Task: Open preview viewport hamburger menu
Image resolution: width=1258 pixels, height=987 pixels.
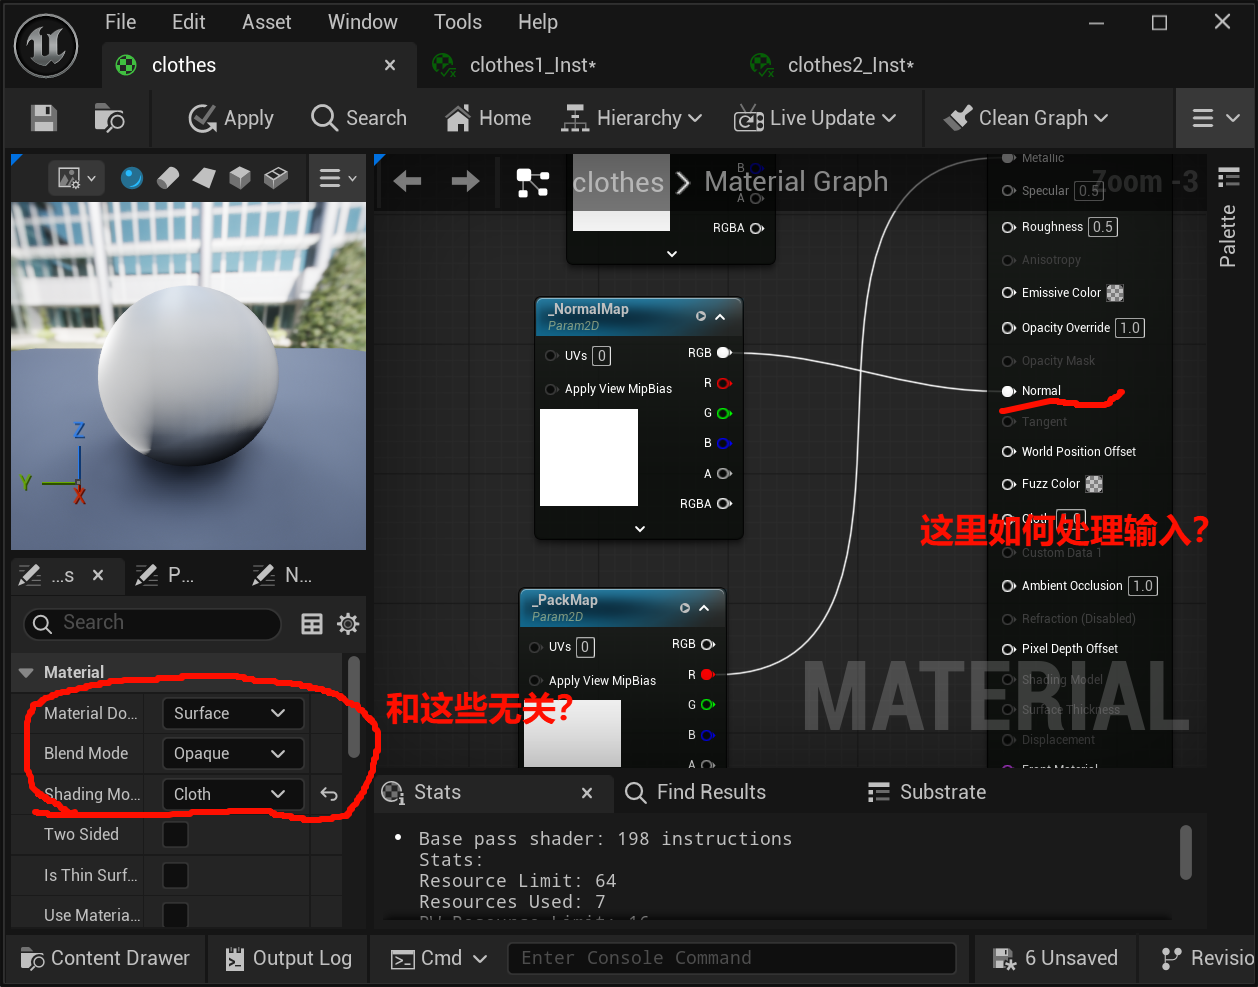Action: point(337,178)
